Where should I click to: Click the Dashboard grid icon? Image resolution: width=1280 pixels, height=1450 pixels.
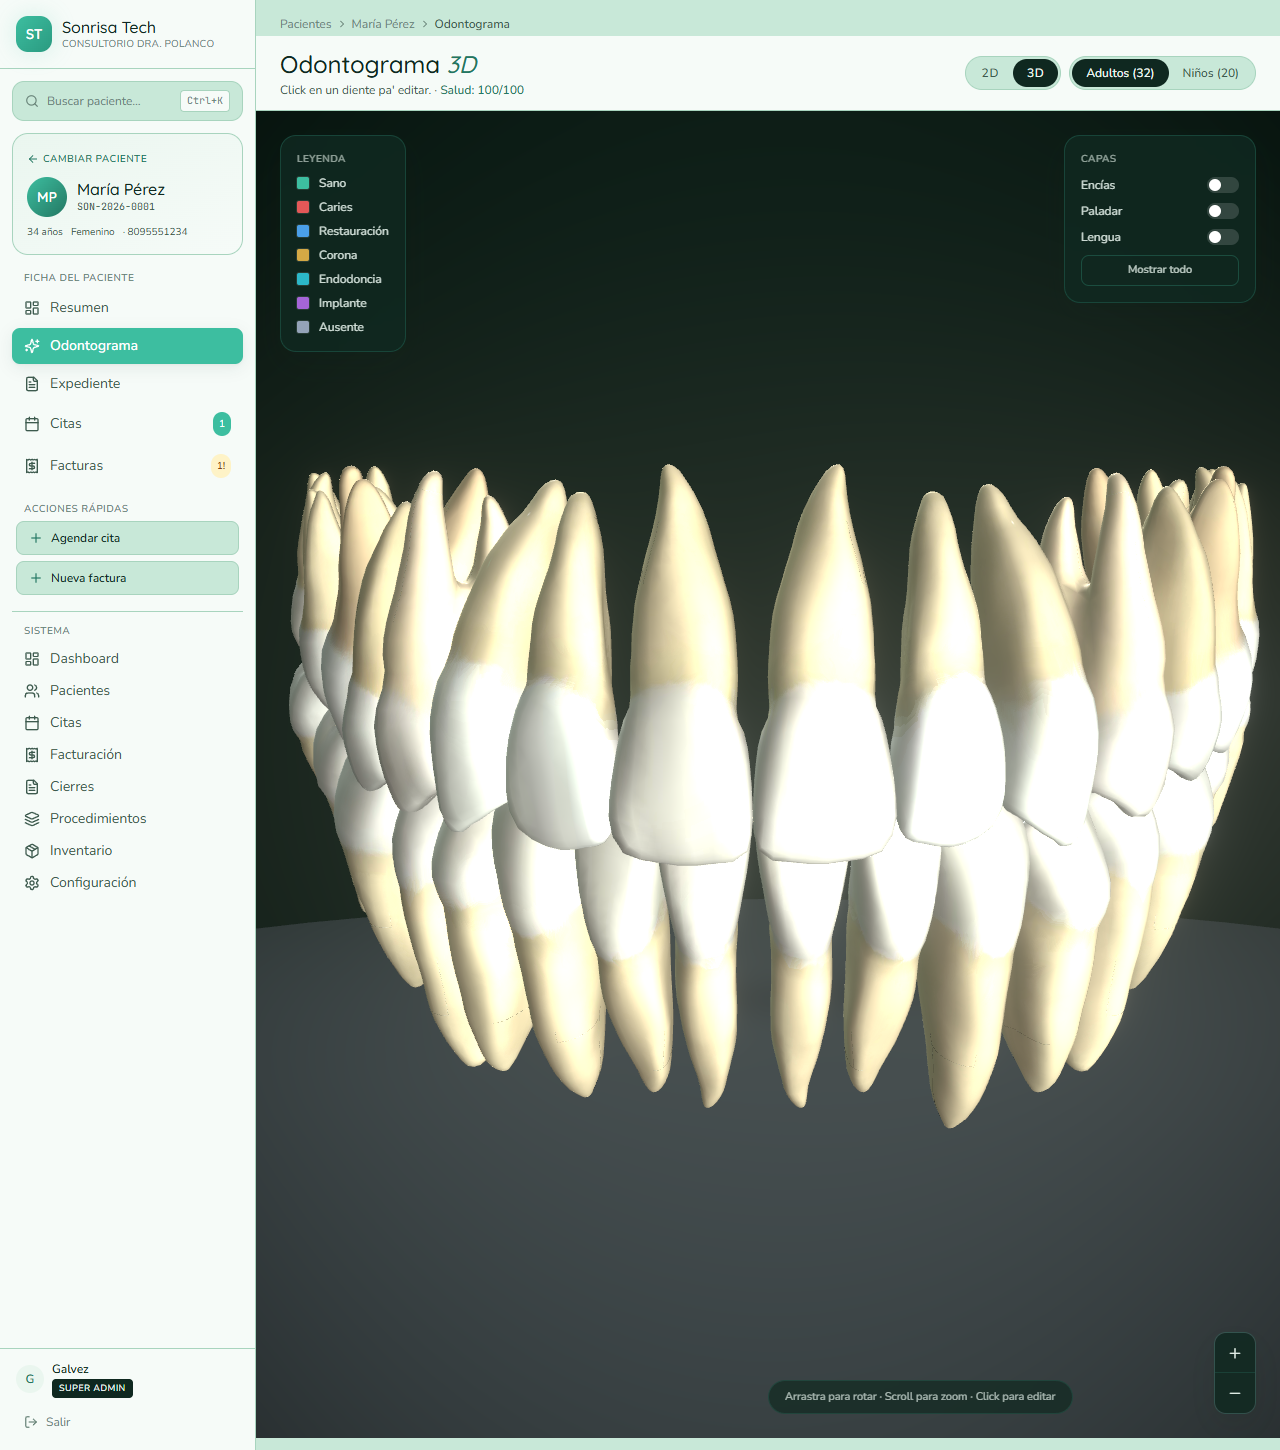[x=32, y=659]
